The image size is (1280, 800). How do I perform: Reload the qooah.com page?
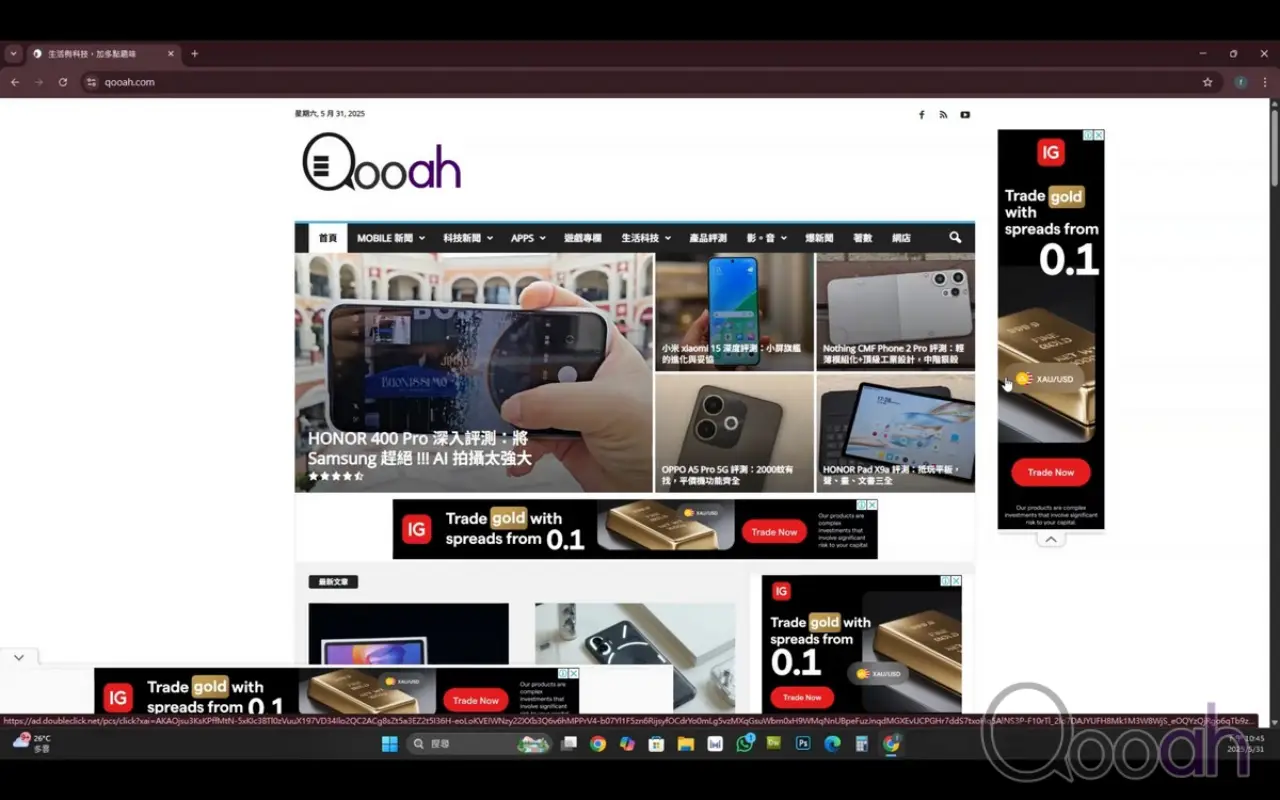click(x=63, y=82)
